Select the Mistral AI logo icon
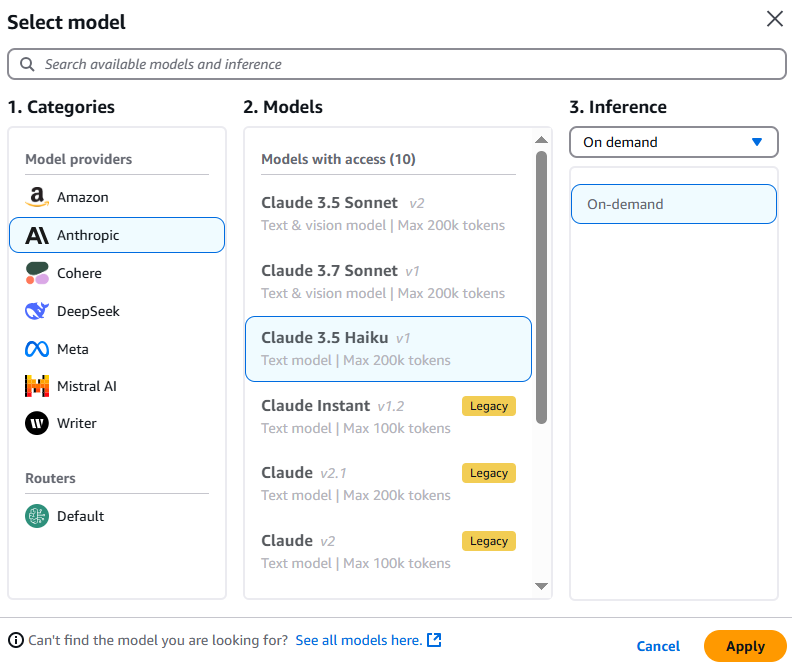Image resolution: width=792 pixels, height=670 pixels. pyautogui.click(x=37, y=386)
